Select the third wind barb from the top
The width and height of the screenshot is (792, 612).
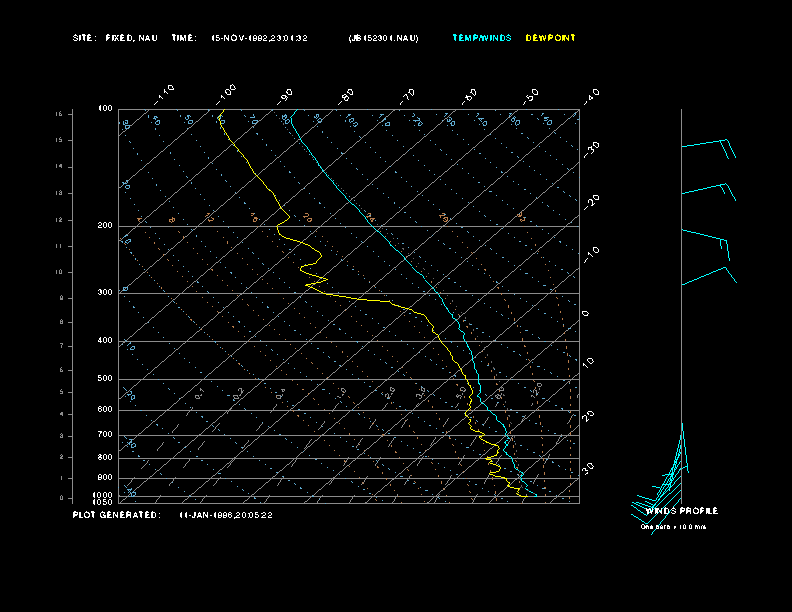click(705, 237)
